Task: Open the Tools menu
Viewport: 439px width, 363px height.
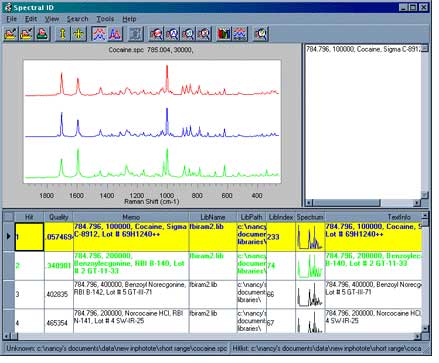Action: tap(105, 19)
